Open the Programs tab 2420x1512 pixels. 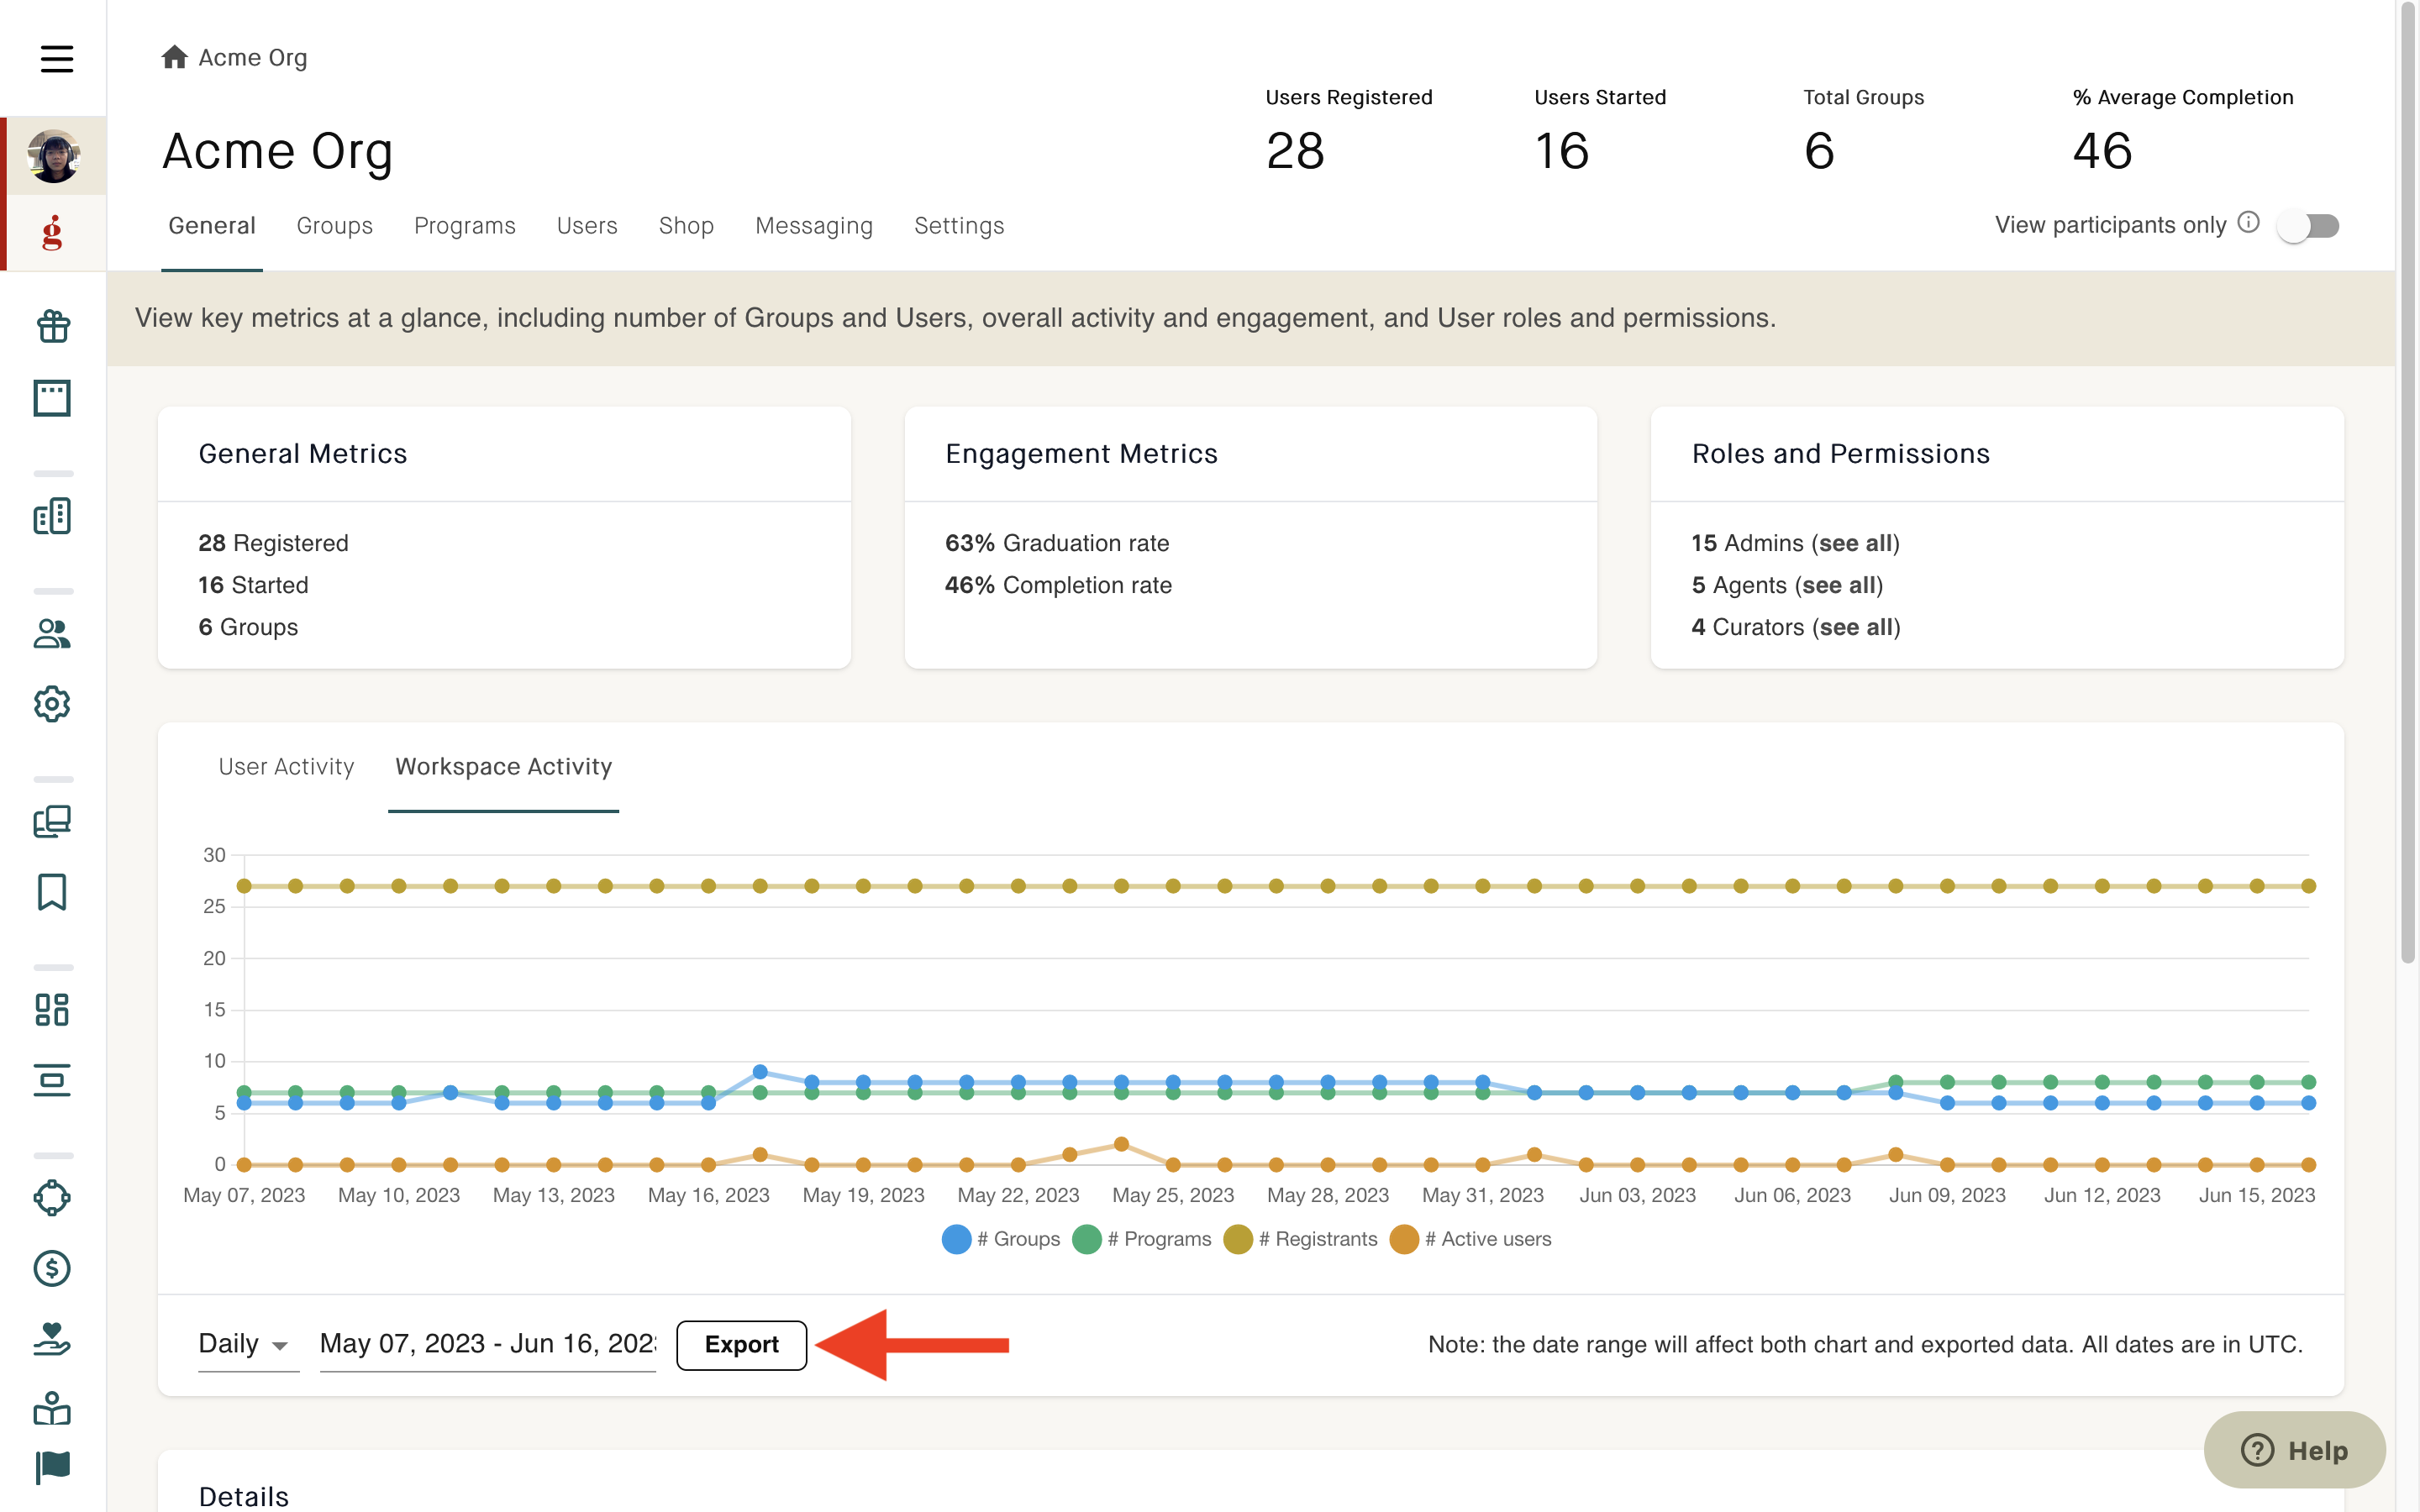coord(465,226)
